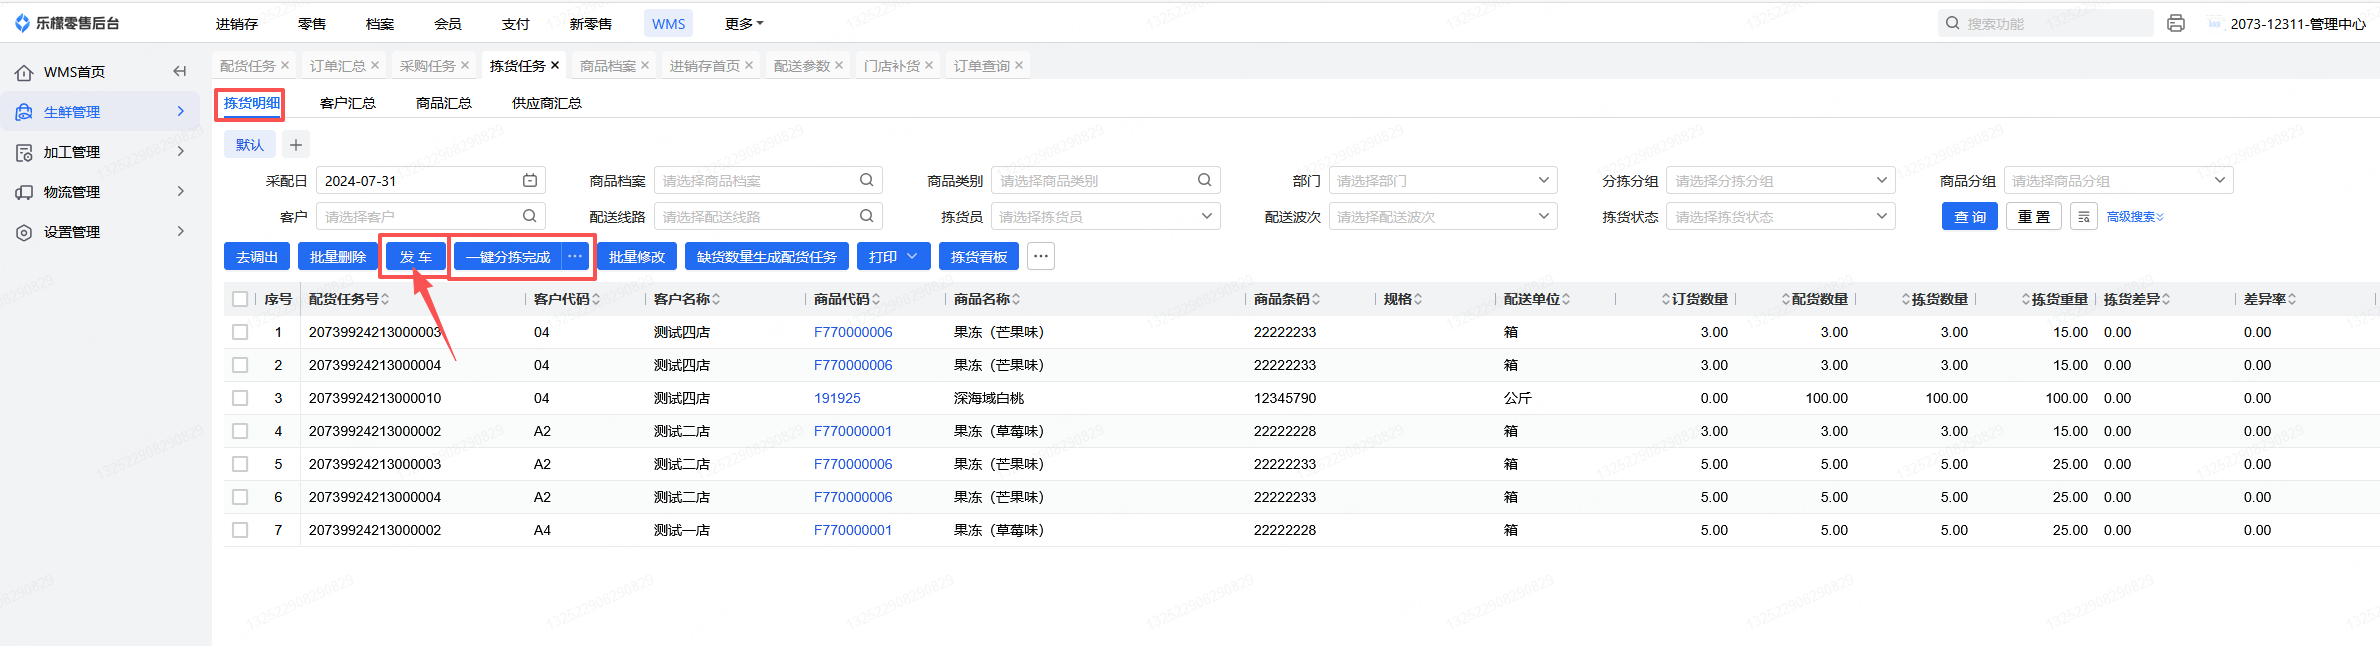Toggle the select-all checkbox in table header
The image size is (2380, 646).
tap(240, 299)
